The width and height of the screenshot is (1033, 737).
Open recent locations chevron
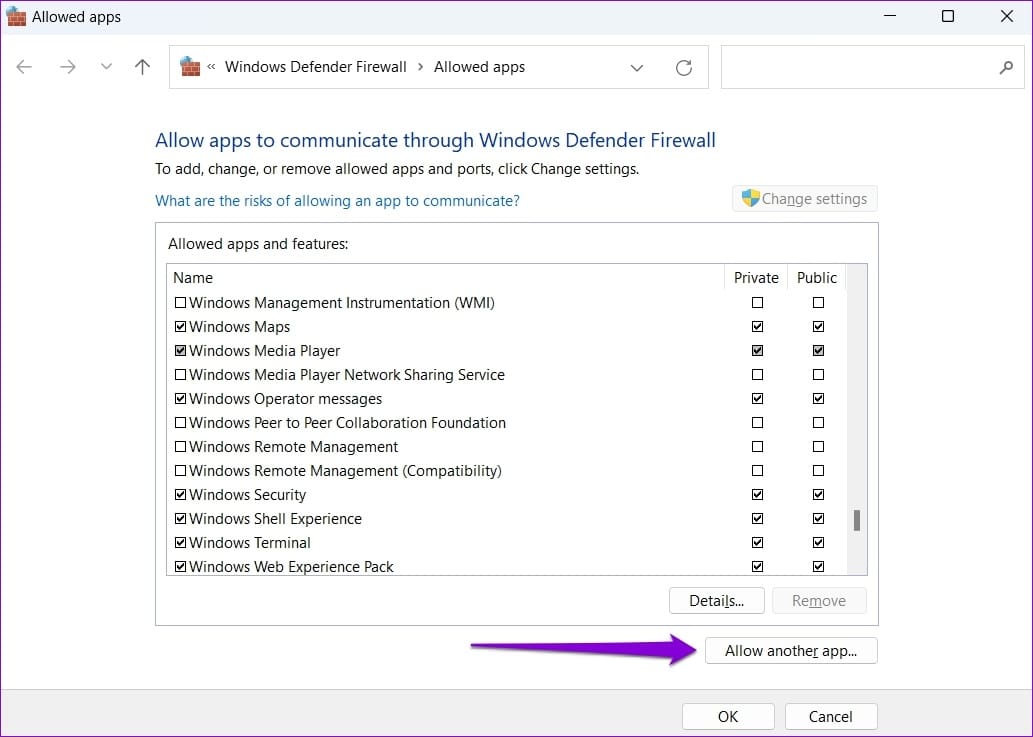106,67
